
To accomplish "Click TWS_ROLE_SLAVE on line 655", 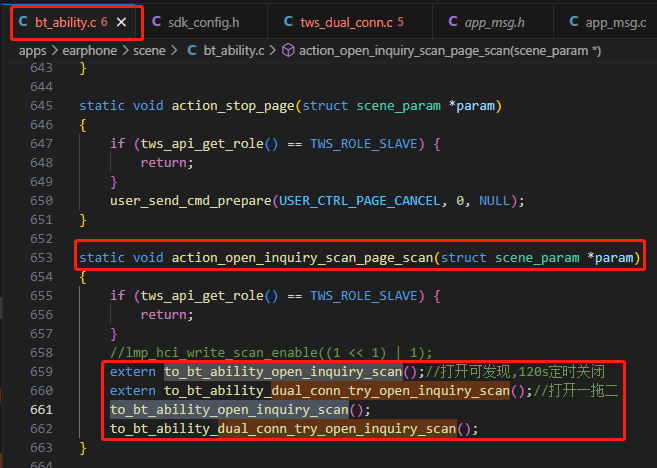I will tap(364, 296).
